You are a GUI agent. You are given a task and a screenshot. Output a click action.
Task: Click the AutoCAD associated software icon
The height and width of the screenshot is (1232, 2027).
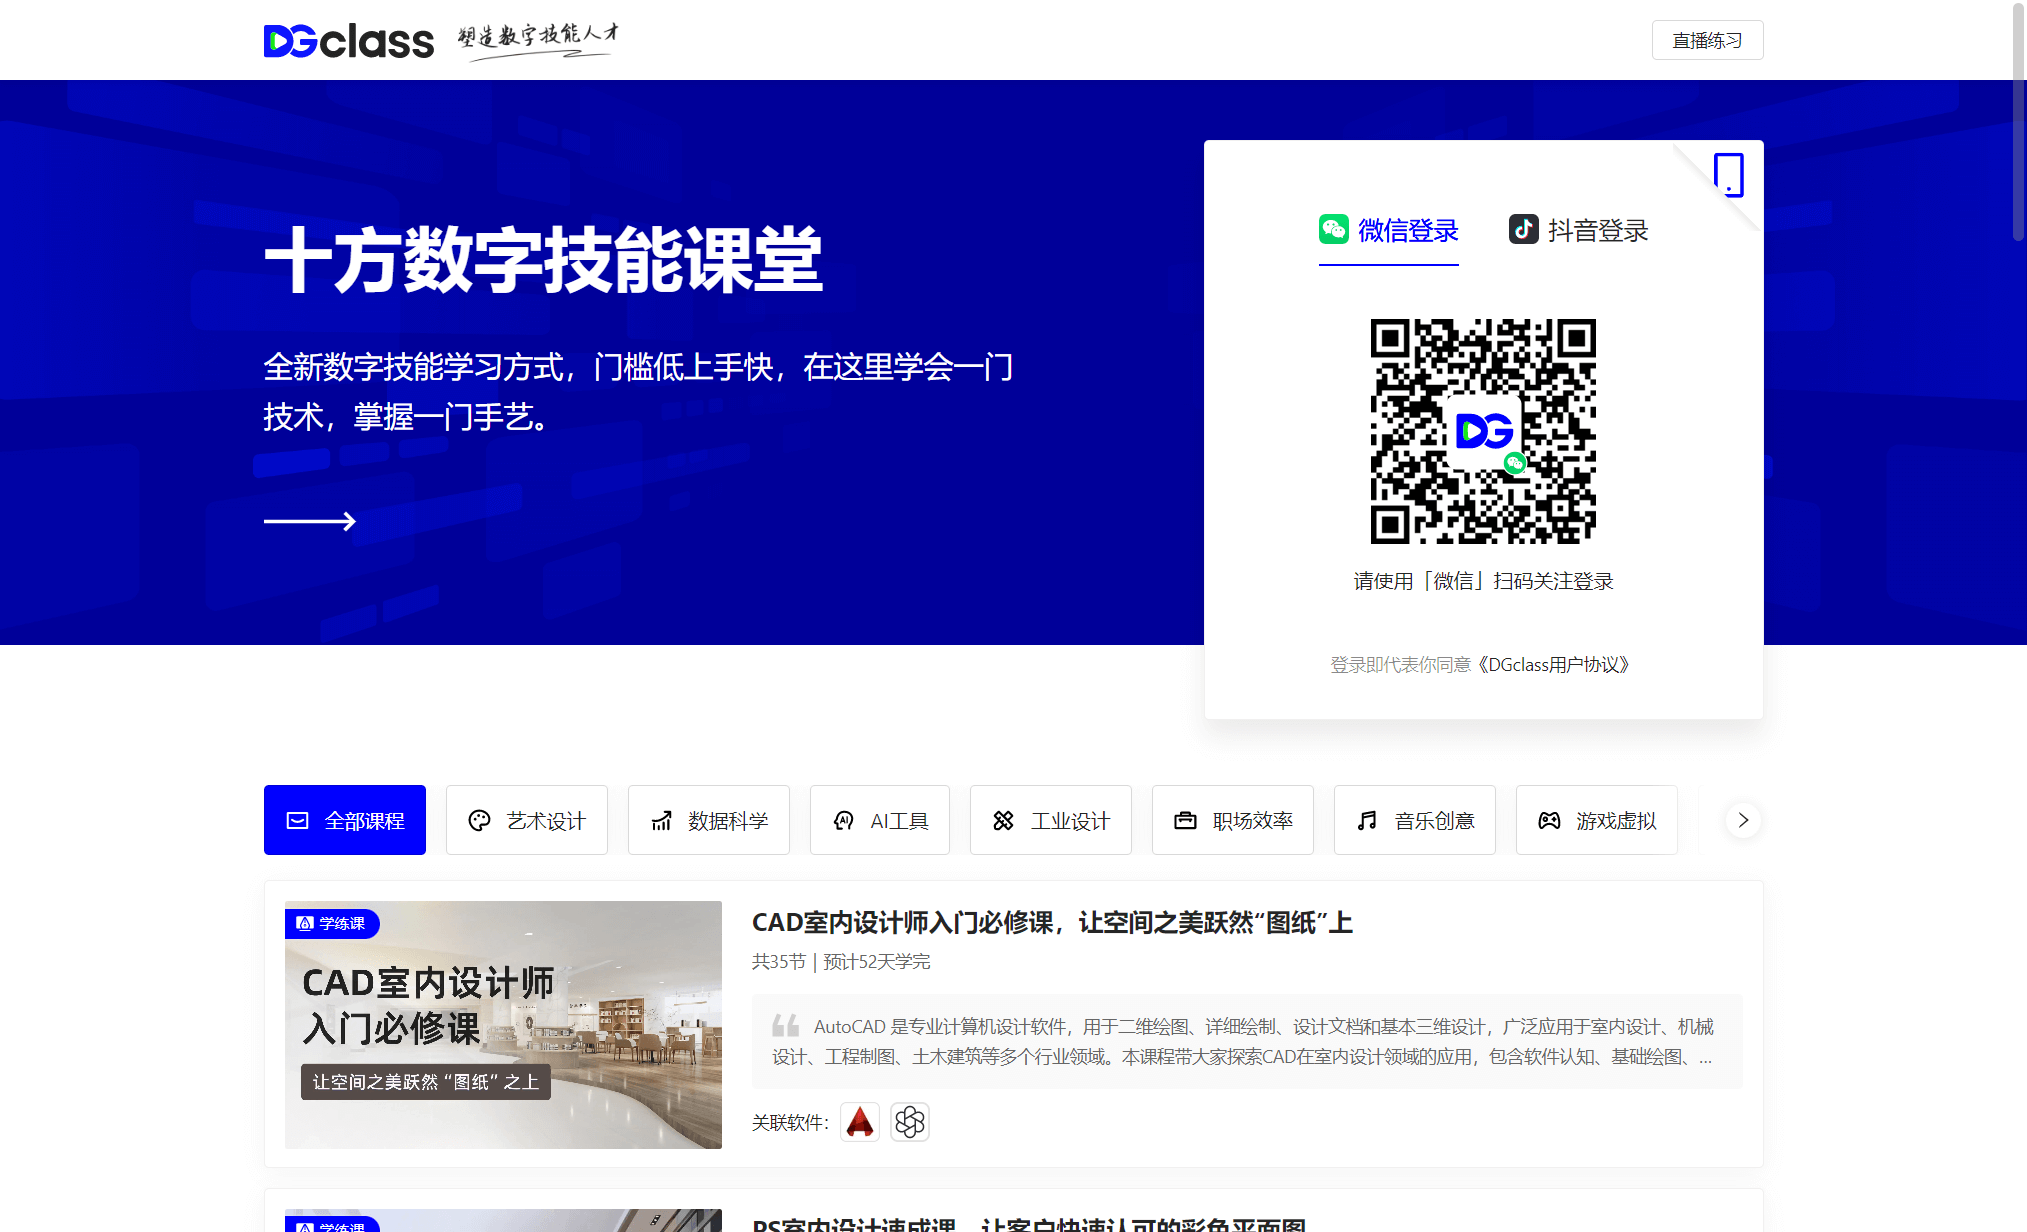[859, 1122]
